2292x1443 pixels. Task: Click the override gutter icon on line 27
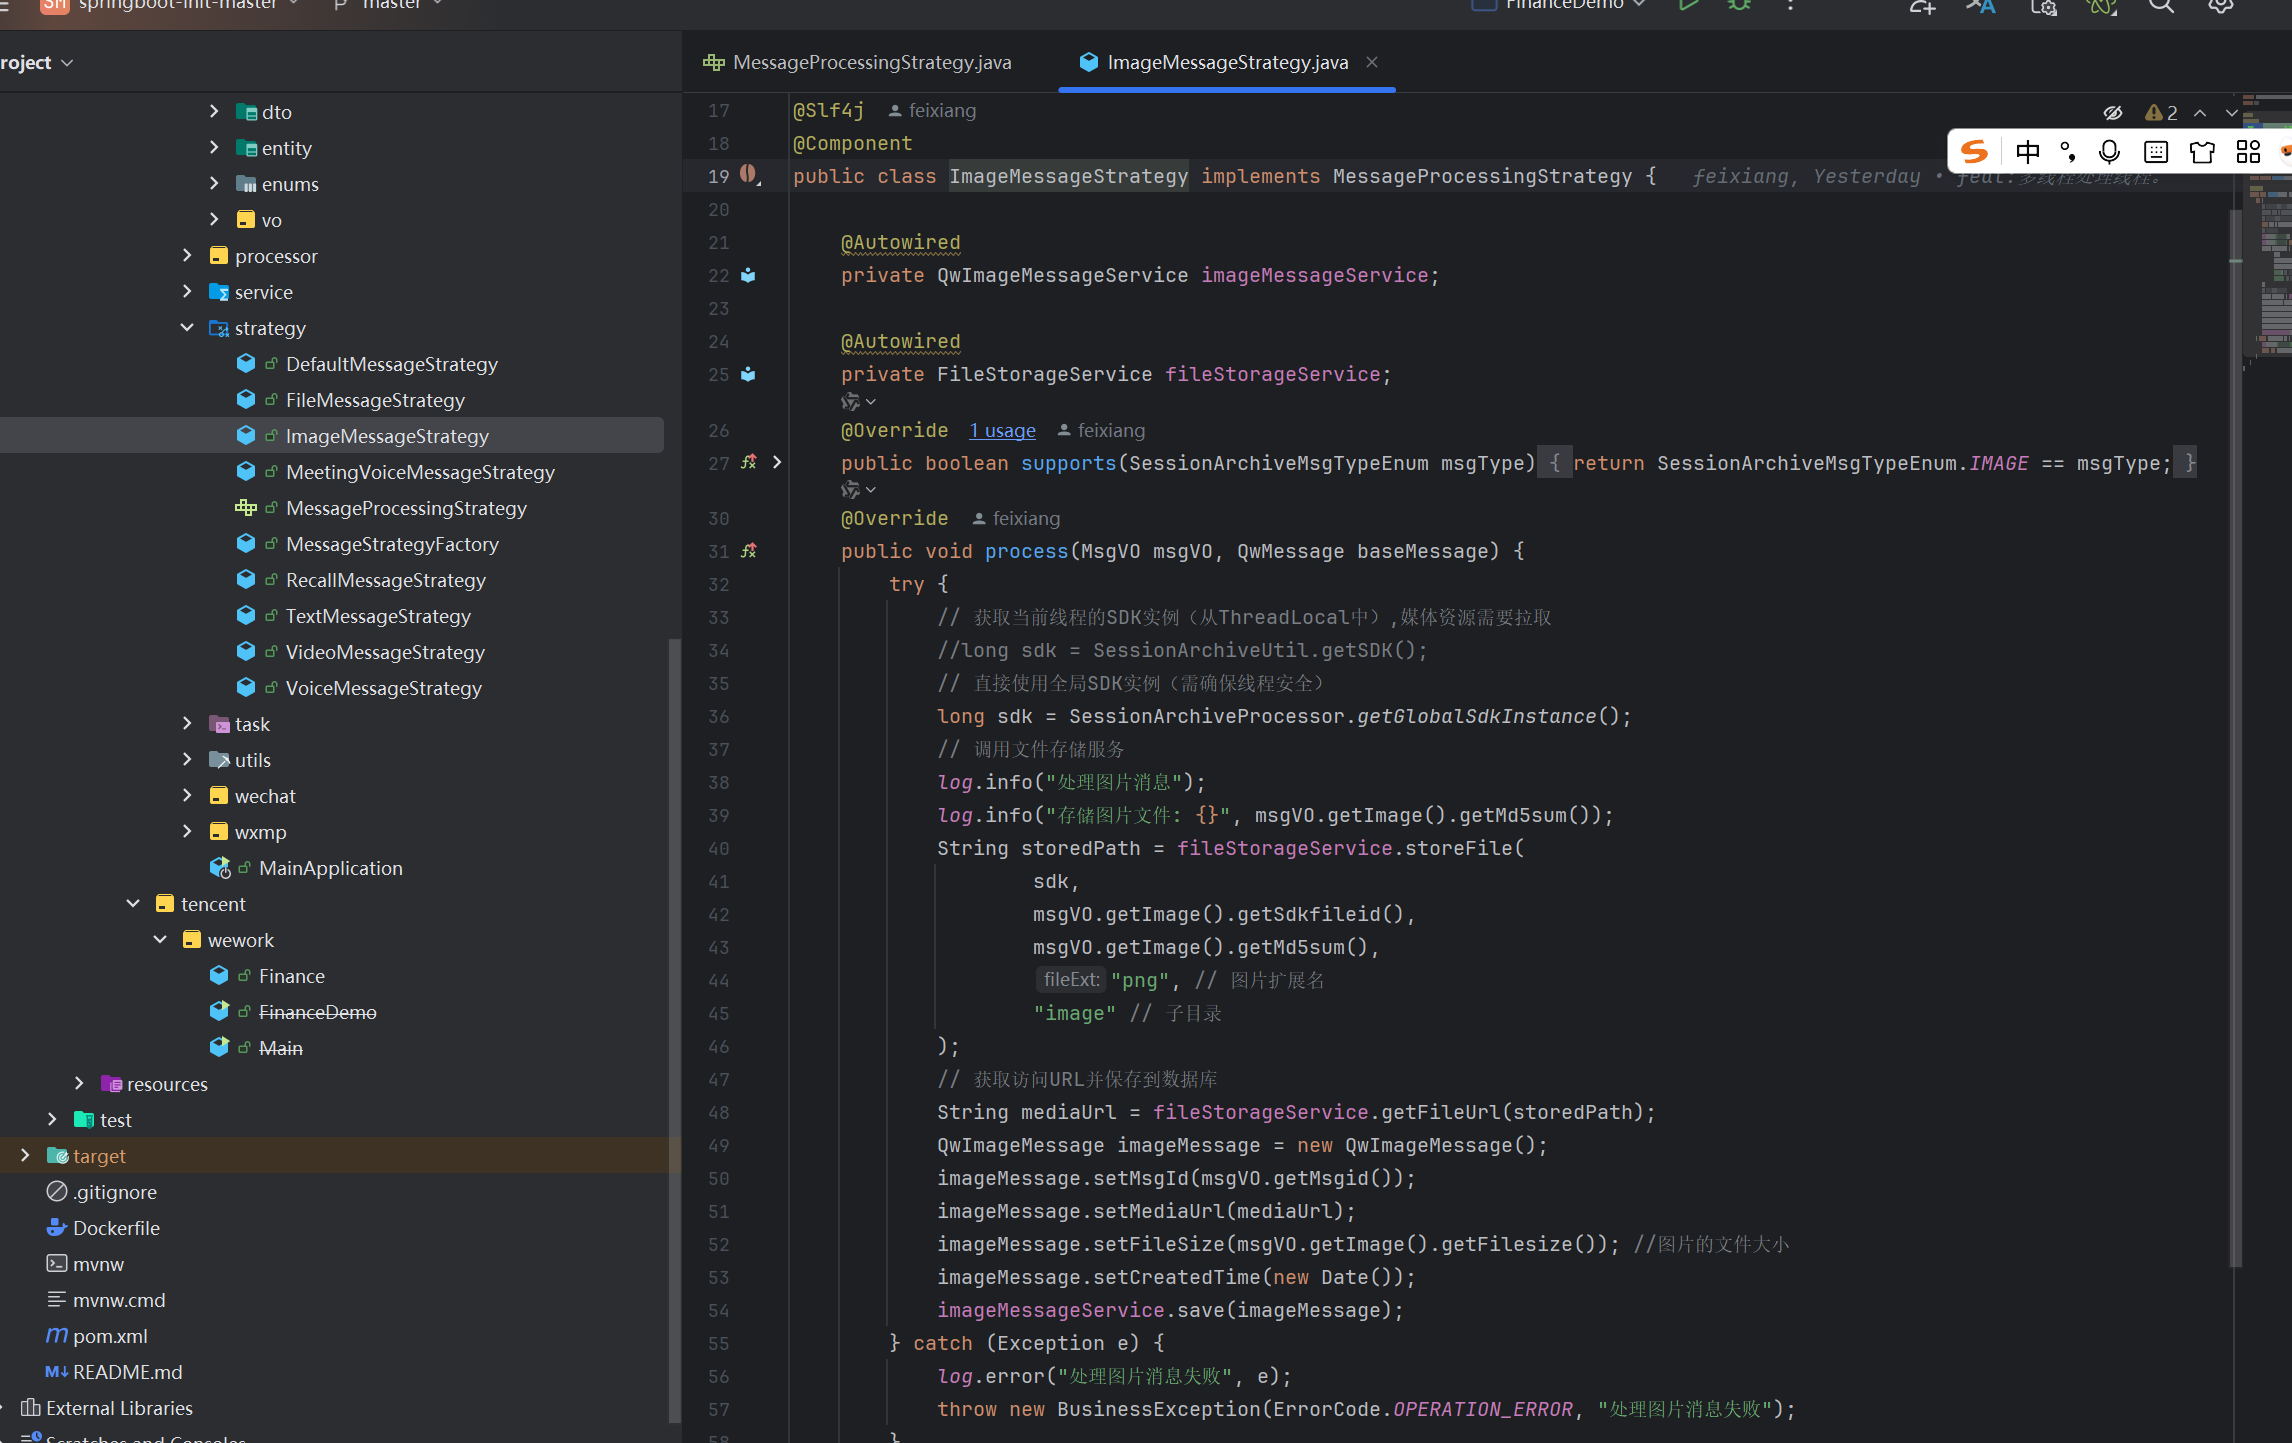[x=749, y=462]
